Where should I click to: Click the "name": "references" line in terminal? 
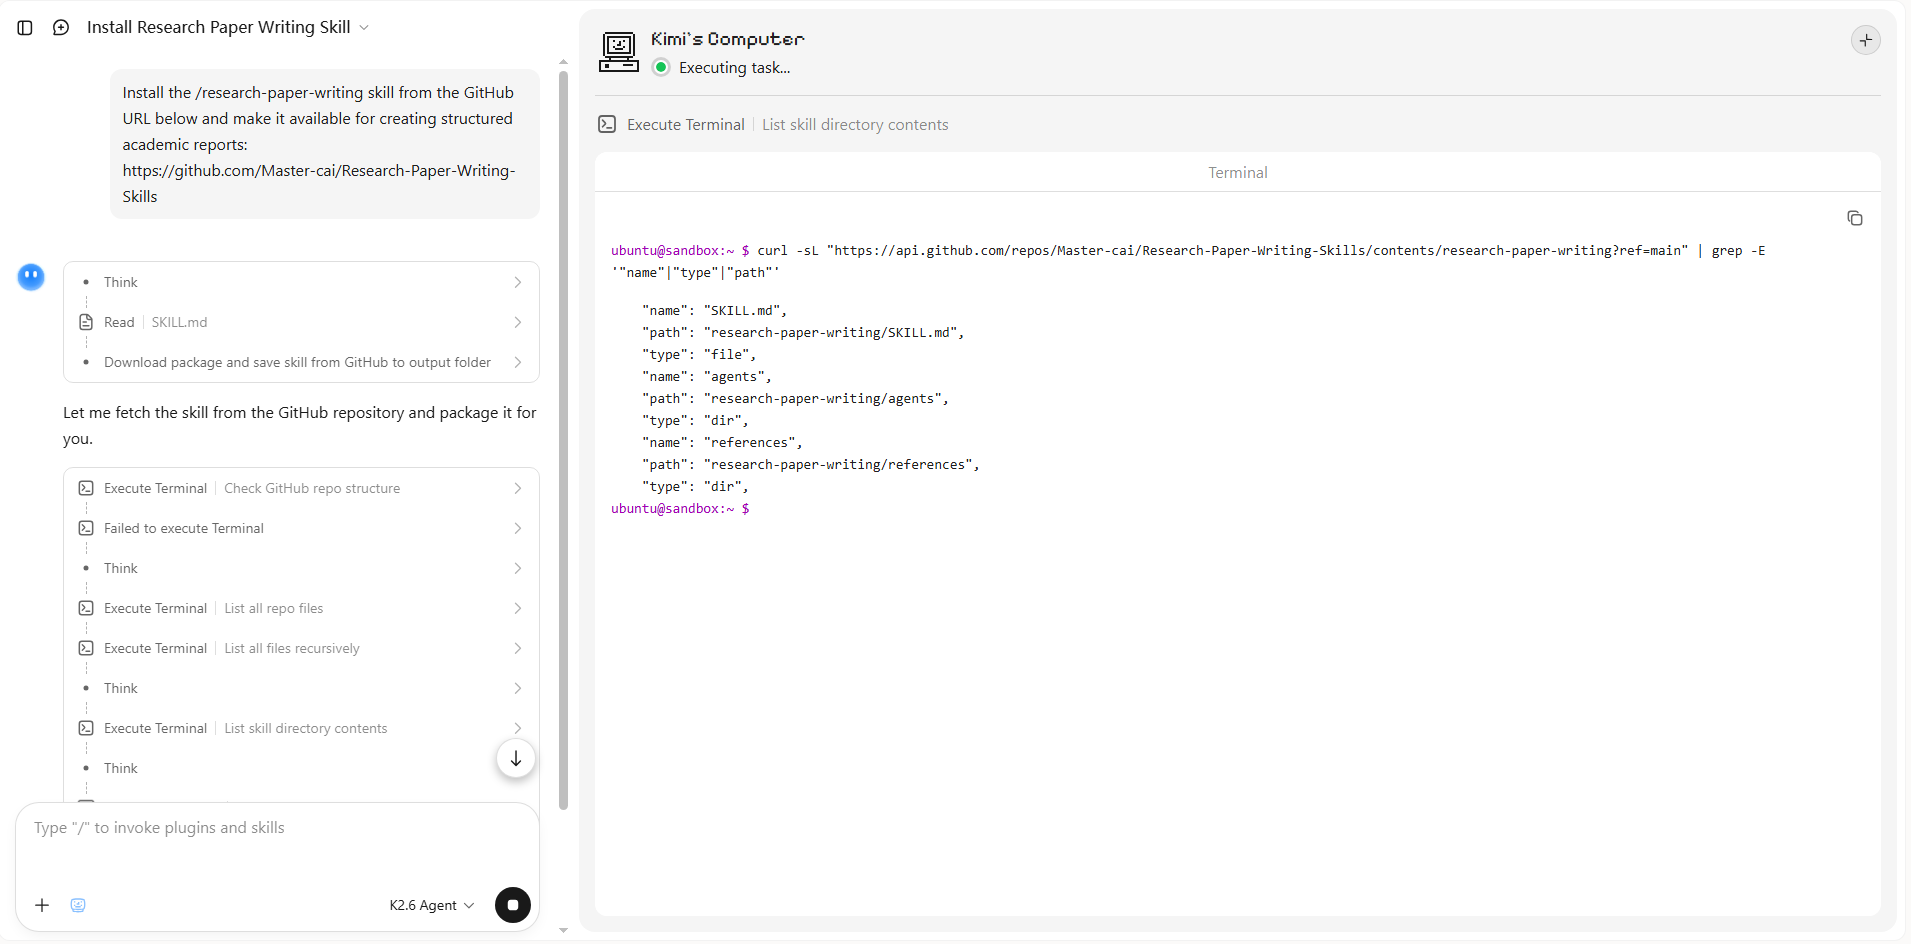[x=721, y=442]
